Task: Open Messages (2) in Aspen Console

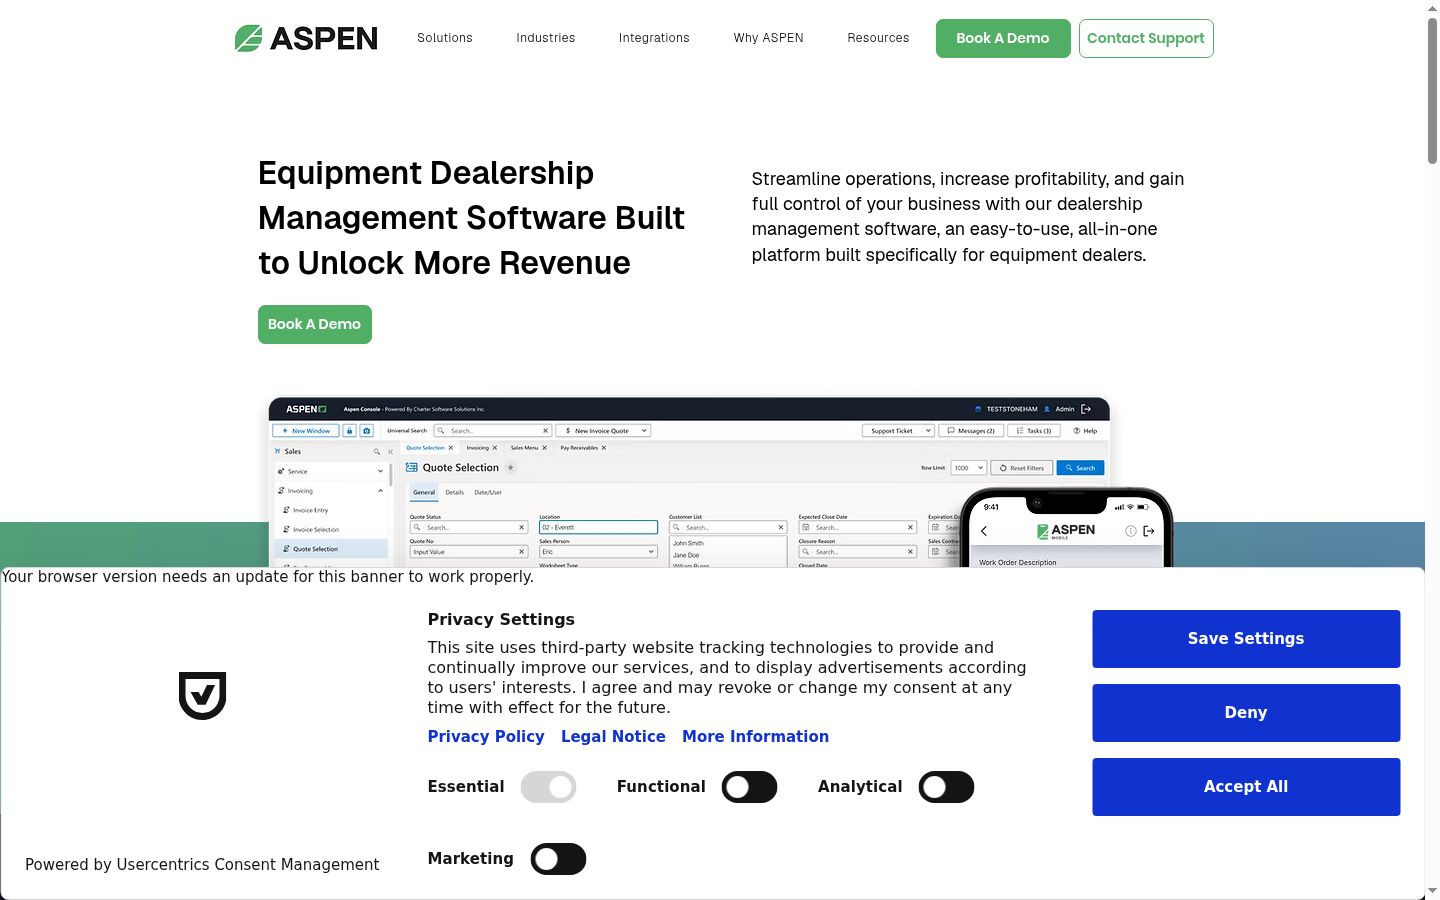Action: point(971,431)
